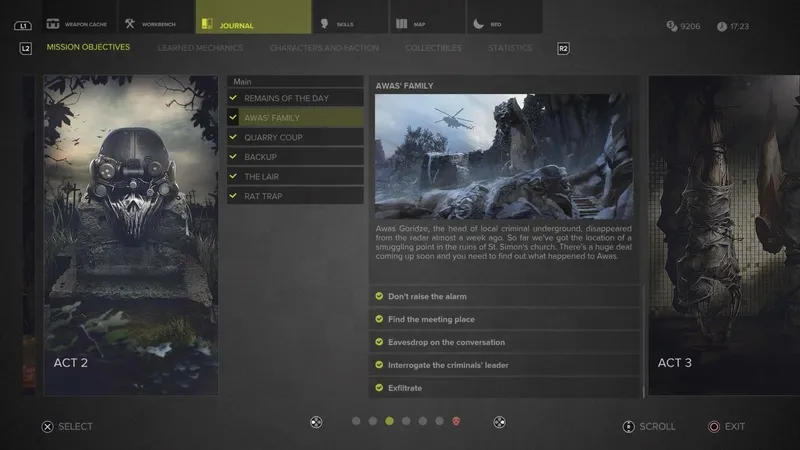Click the Awas' Family mission image
Image resolution: width=800 pixels, height=450 pixels.
504,157
